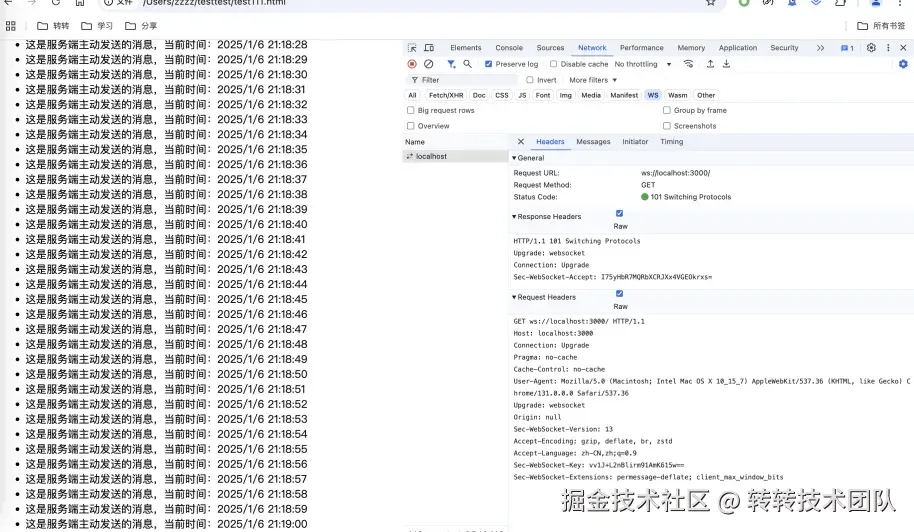Open blue network settings gear
Image resolution: width=914 pixels, height=532 pixels.
pyautogui.click(x=903, y=64)
